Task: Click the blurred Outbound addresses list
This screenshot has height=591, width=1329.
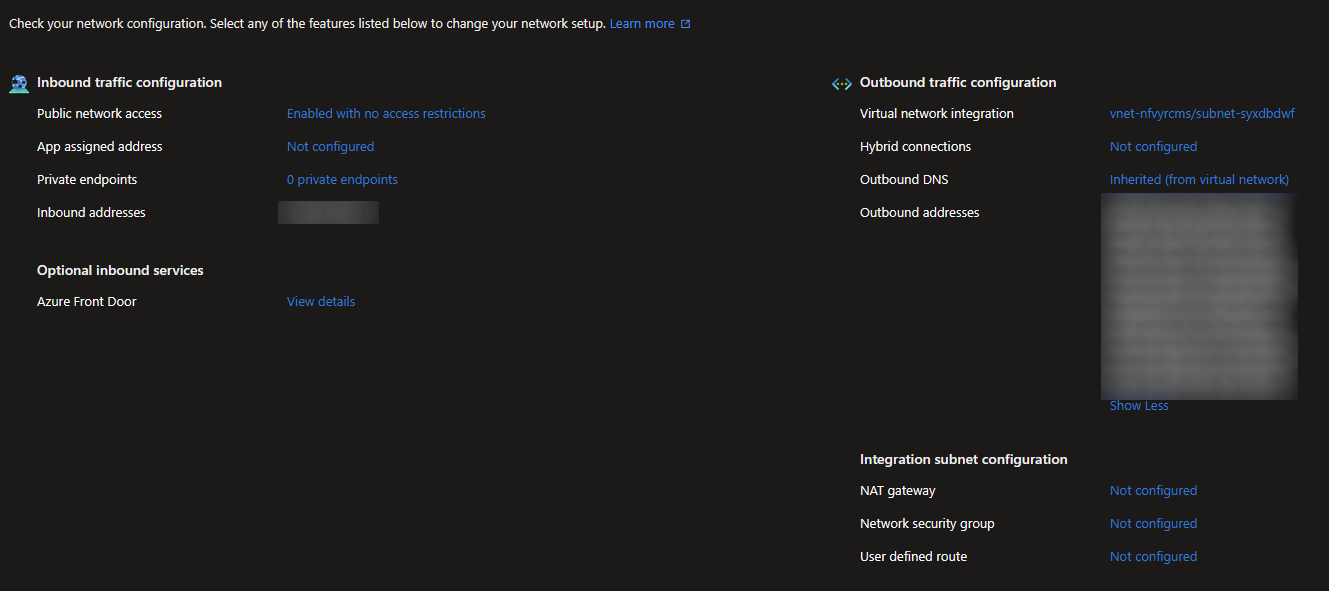Action: tap(1199, 297)
